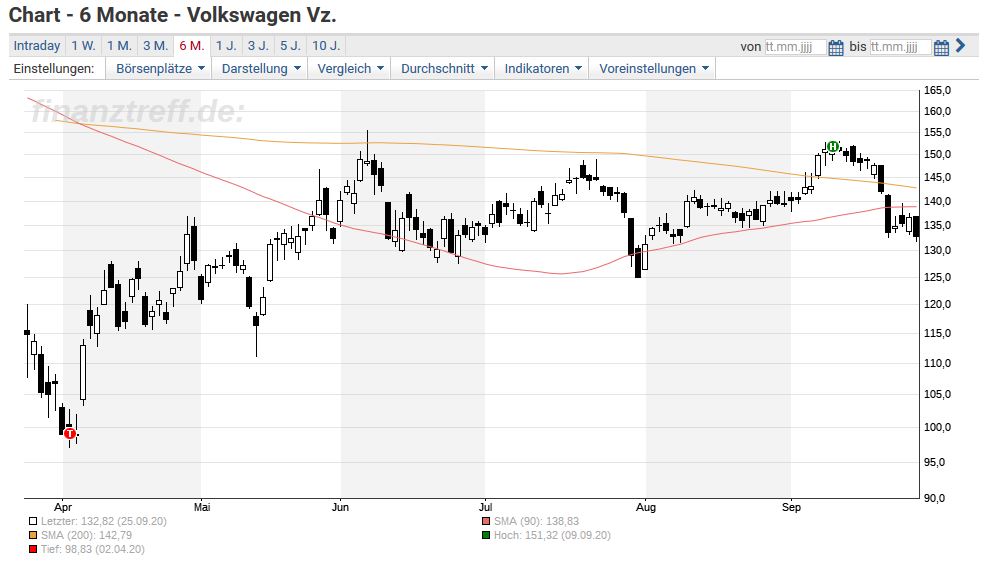Click the 165,0 y-axis value

[x=937, y=91]
